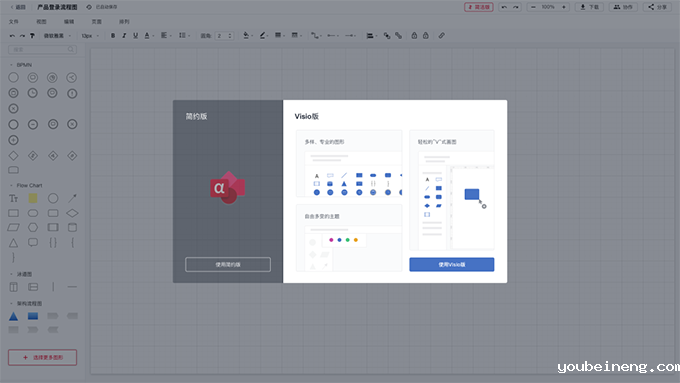The image size is (680, 383).
Task: Open the fill color picker
Action: (x=248, y=36)
